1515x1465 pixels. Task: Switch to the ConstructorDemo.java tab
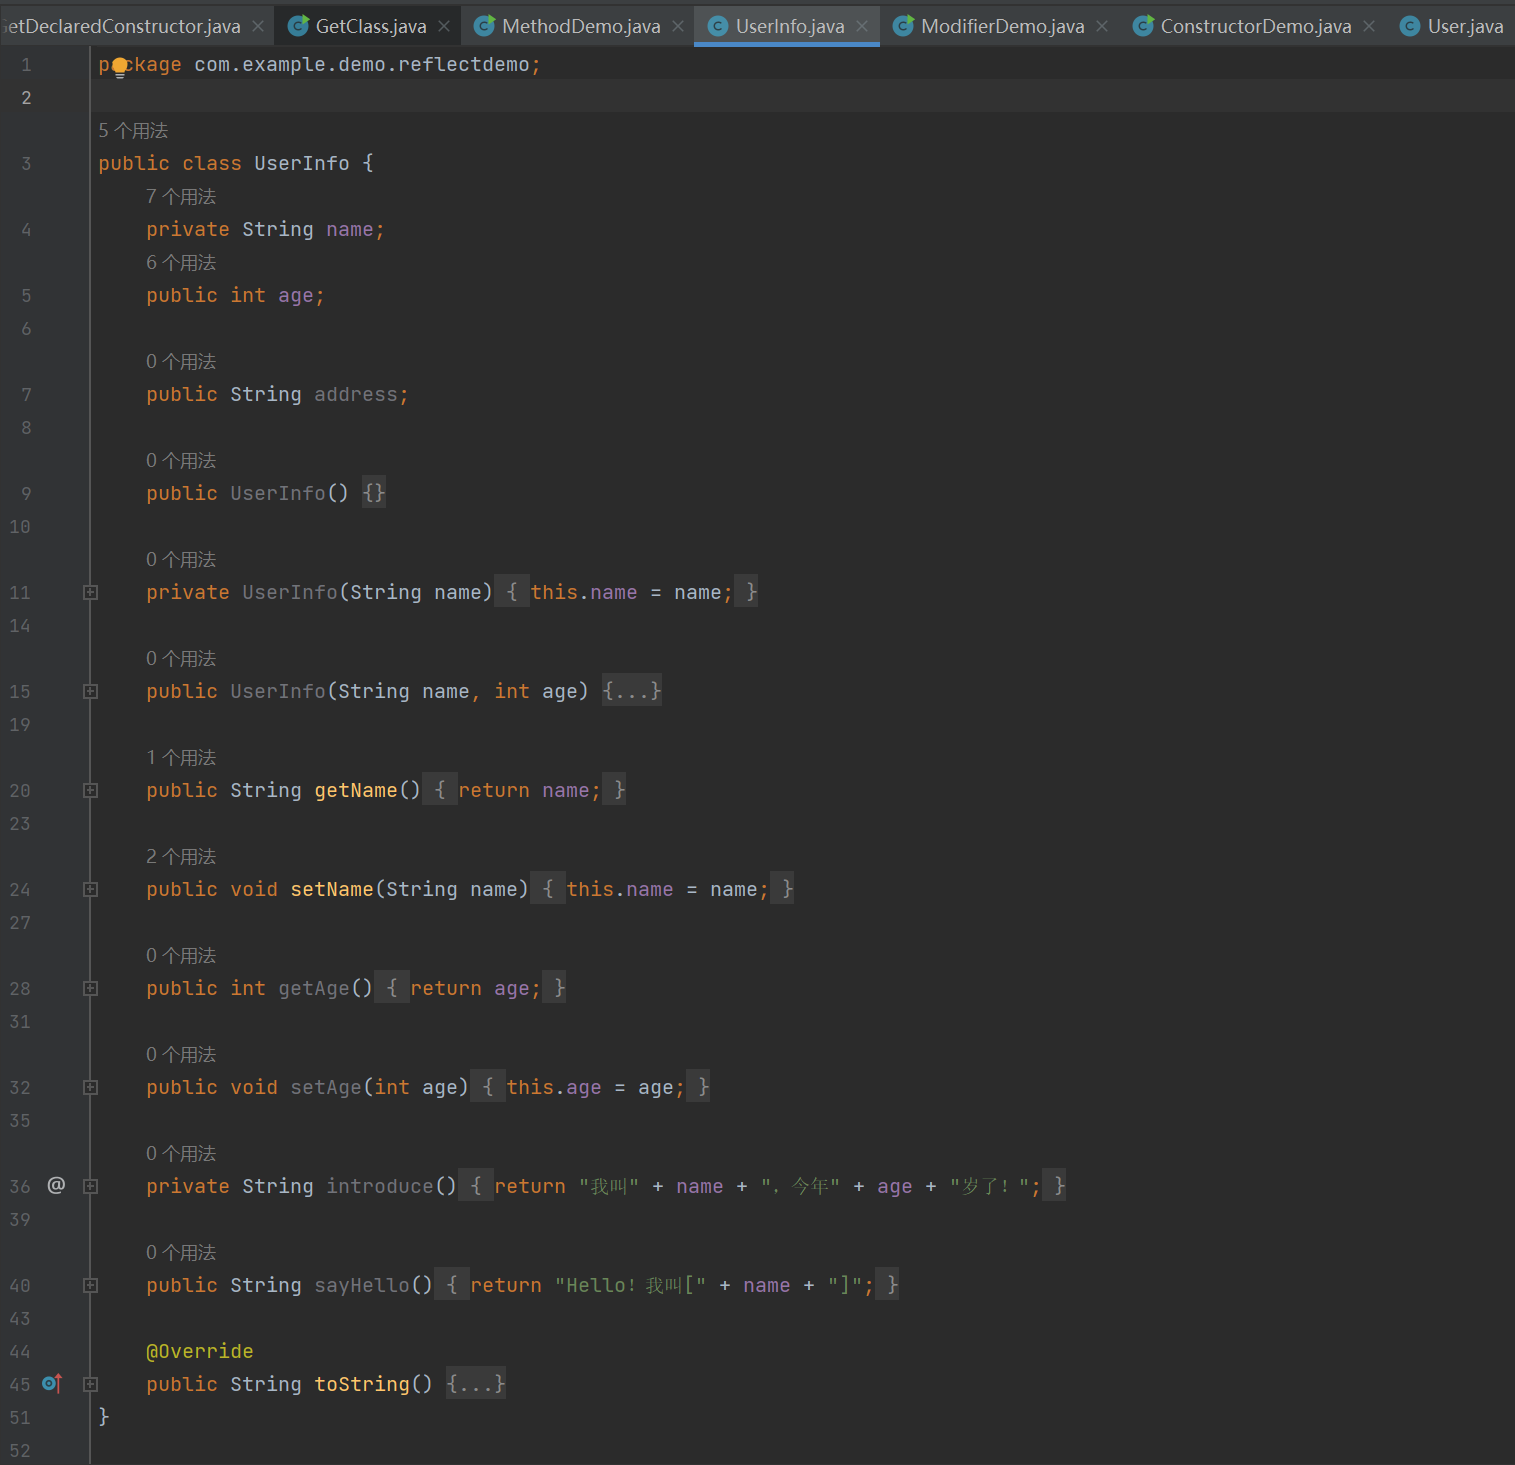tap(1255, 26)
